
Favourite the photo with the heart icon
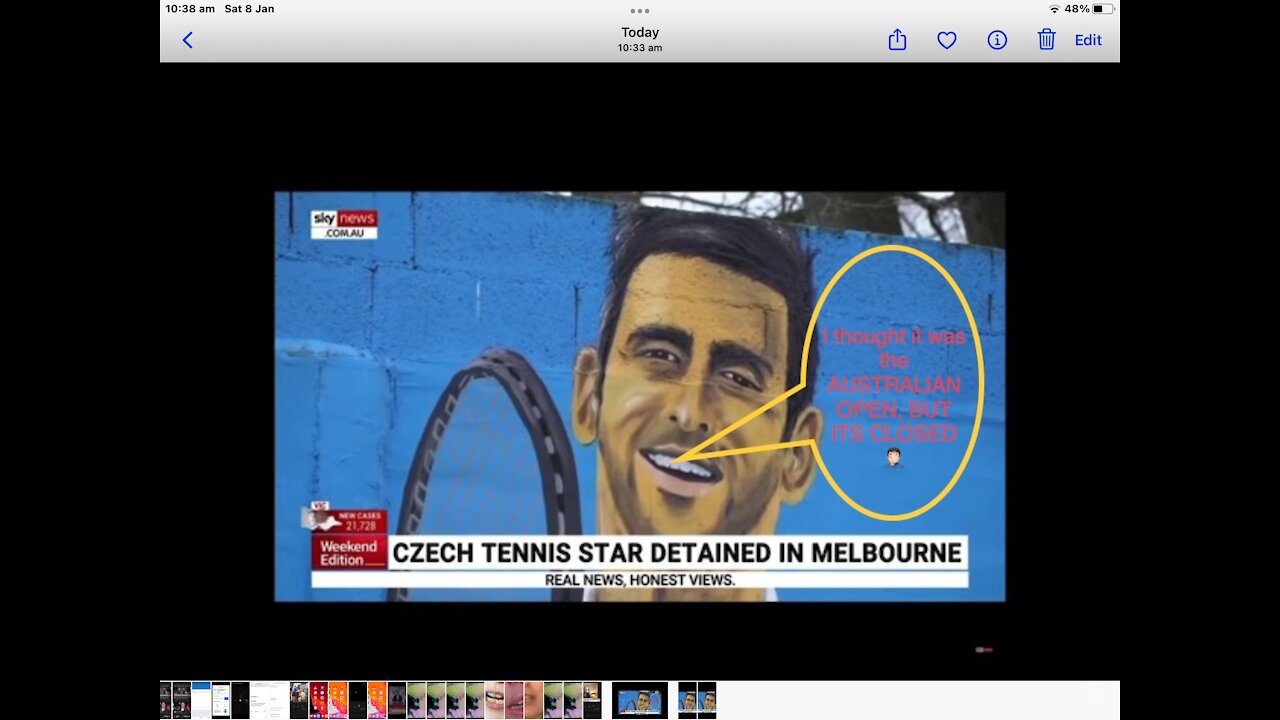point(947,40)
